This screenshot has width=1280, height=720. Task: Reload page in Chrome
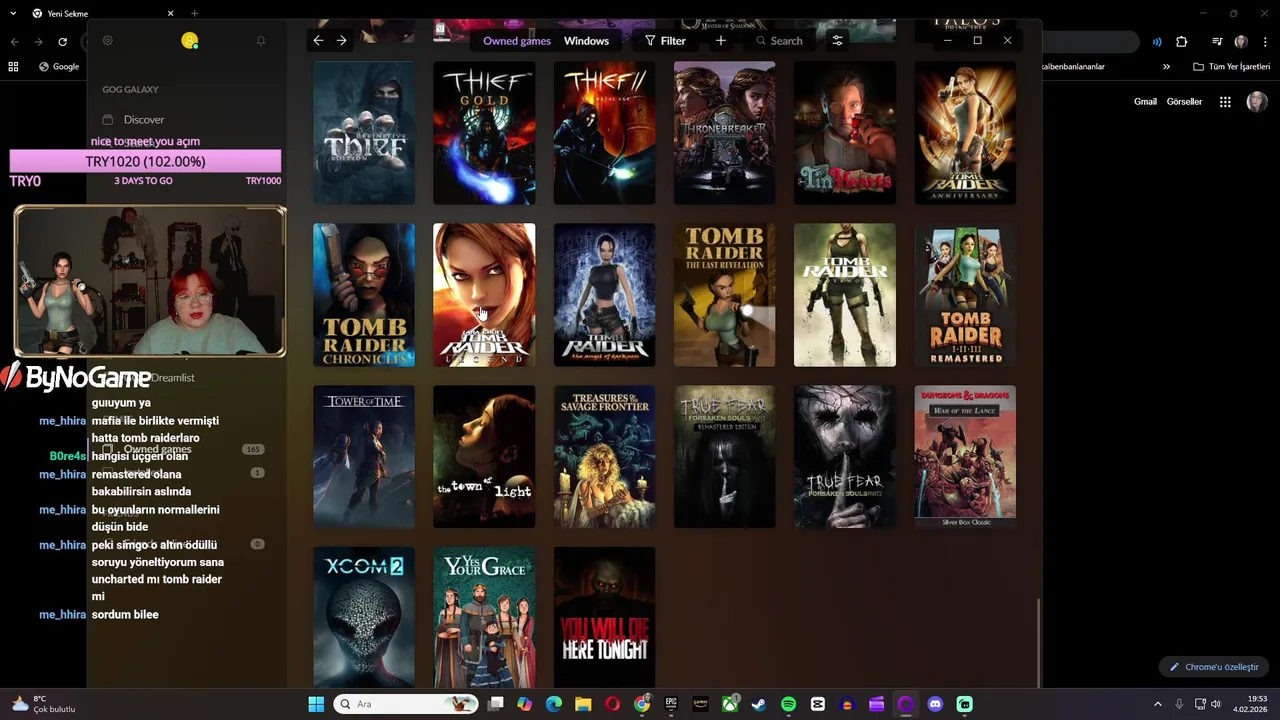pos(63,42)
